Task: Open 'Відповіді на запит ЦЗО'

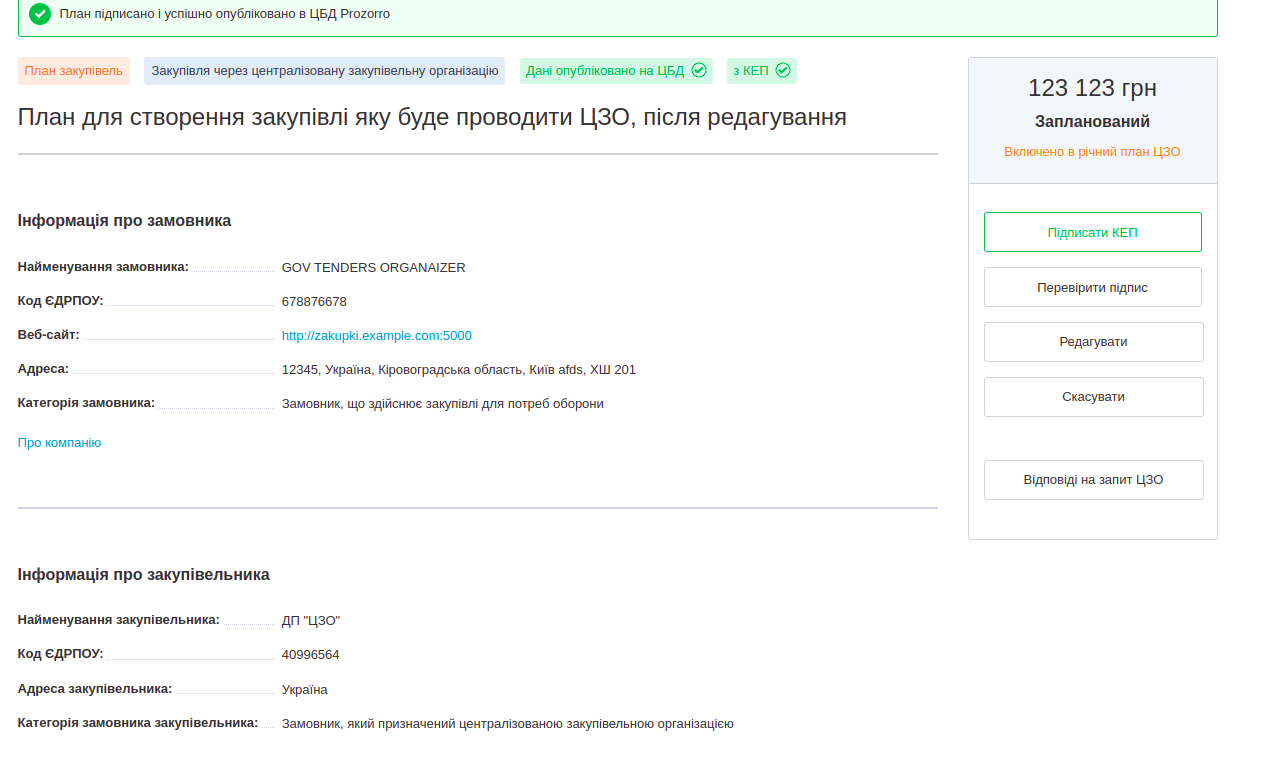Action: 1093,480
